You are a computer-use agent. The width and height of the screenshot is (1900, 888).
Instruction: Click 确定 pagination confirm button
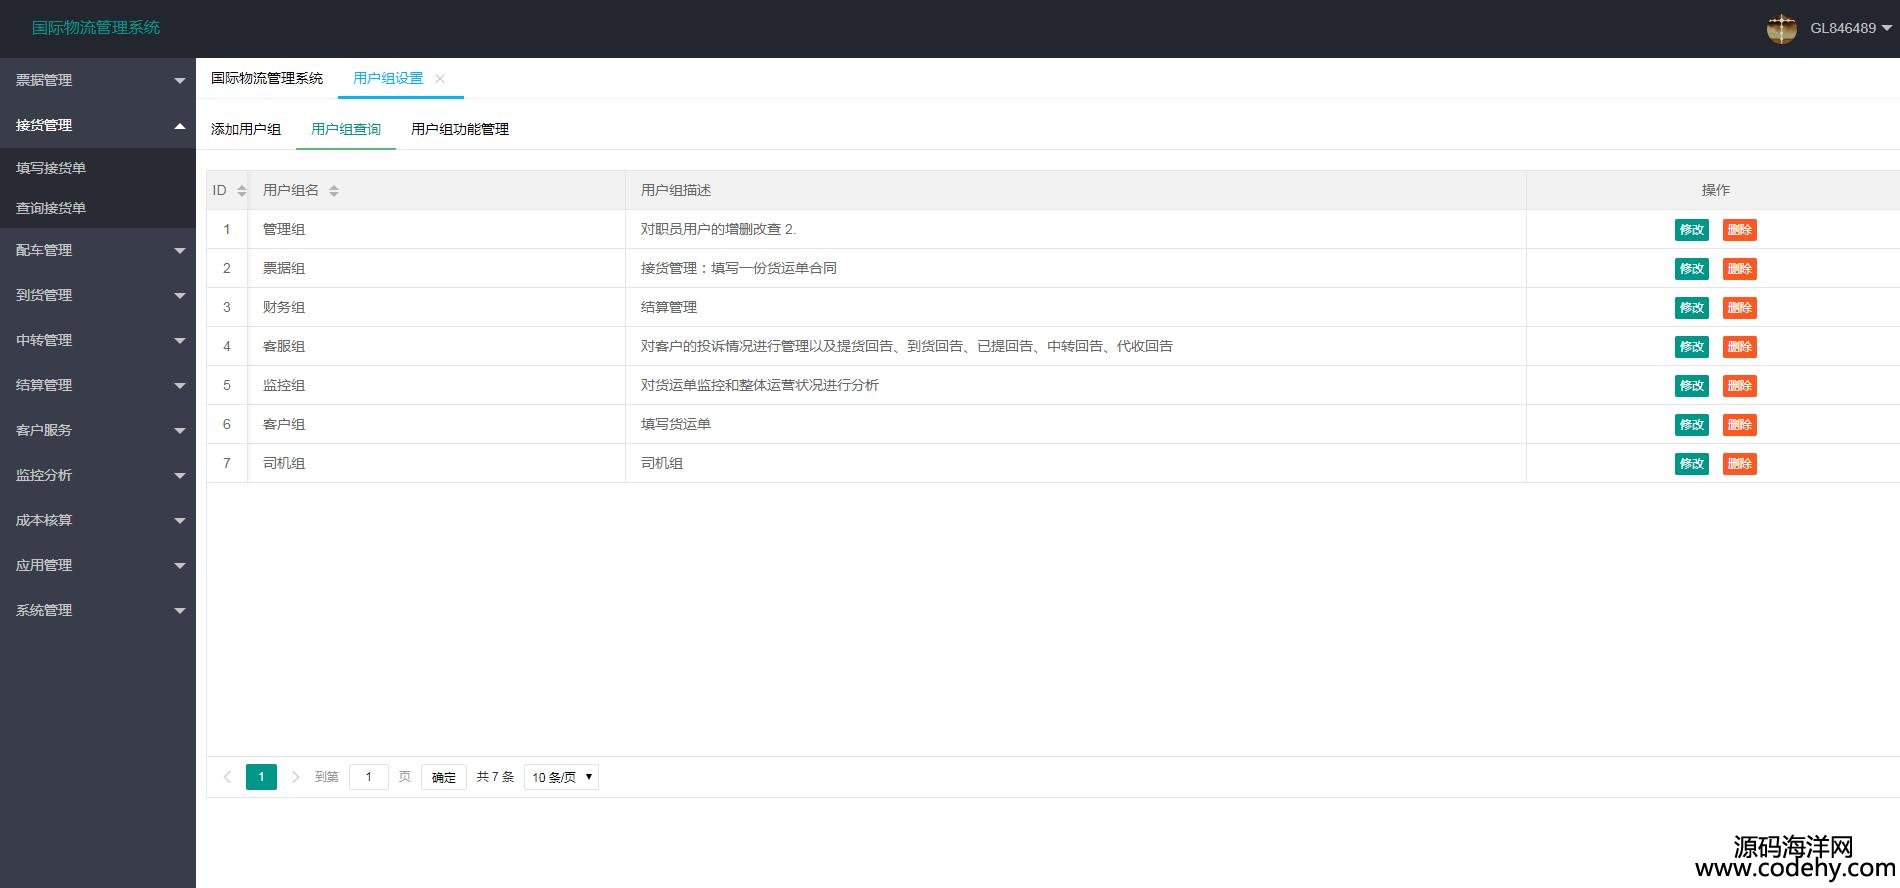pyautogui.click(x=444, y=777)
